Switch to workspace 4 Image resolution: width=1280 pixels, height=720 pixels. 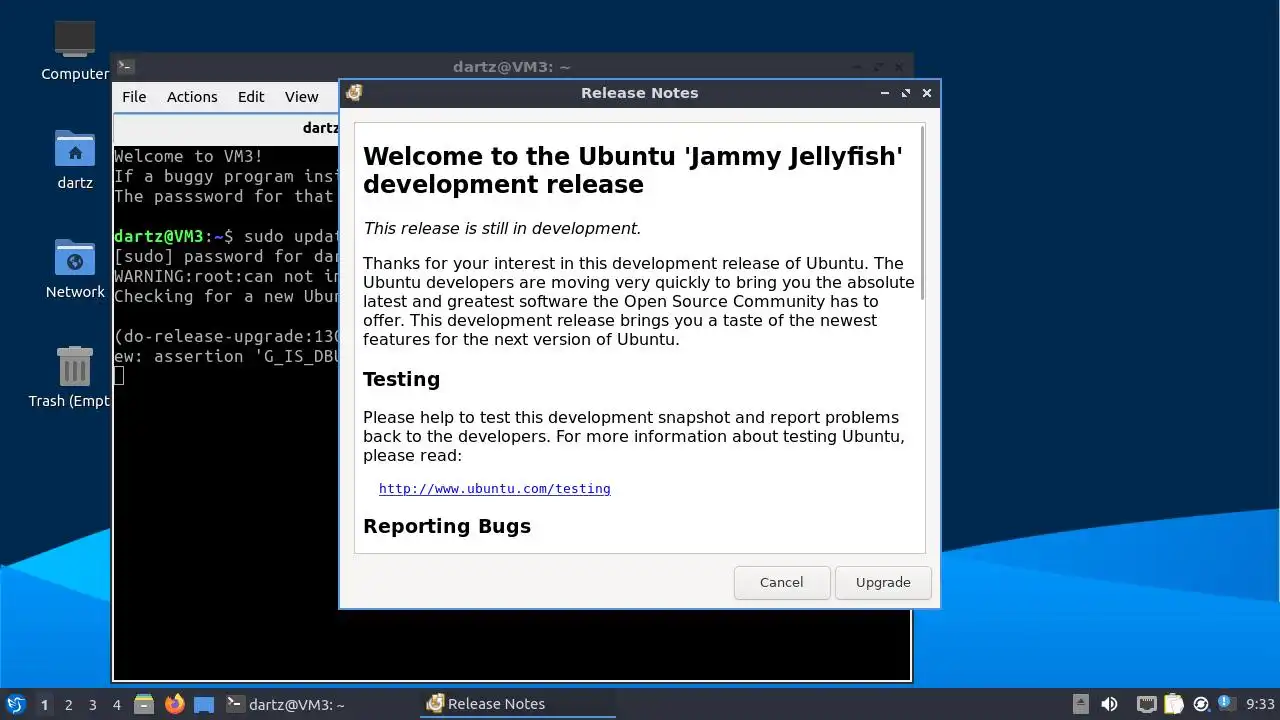coord(117,705)
